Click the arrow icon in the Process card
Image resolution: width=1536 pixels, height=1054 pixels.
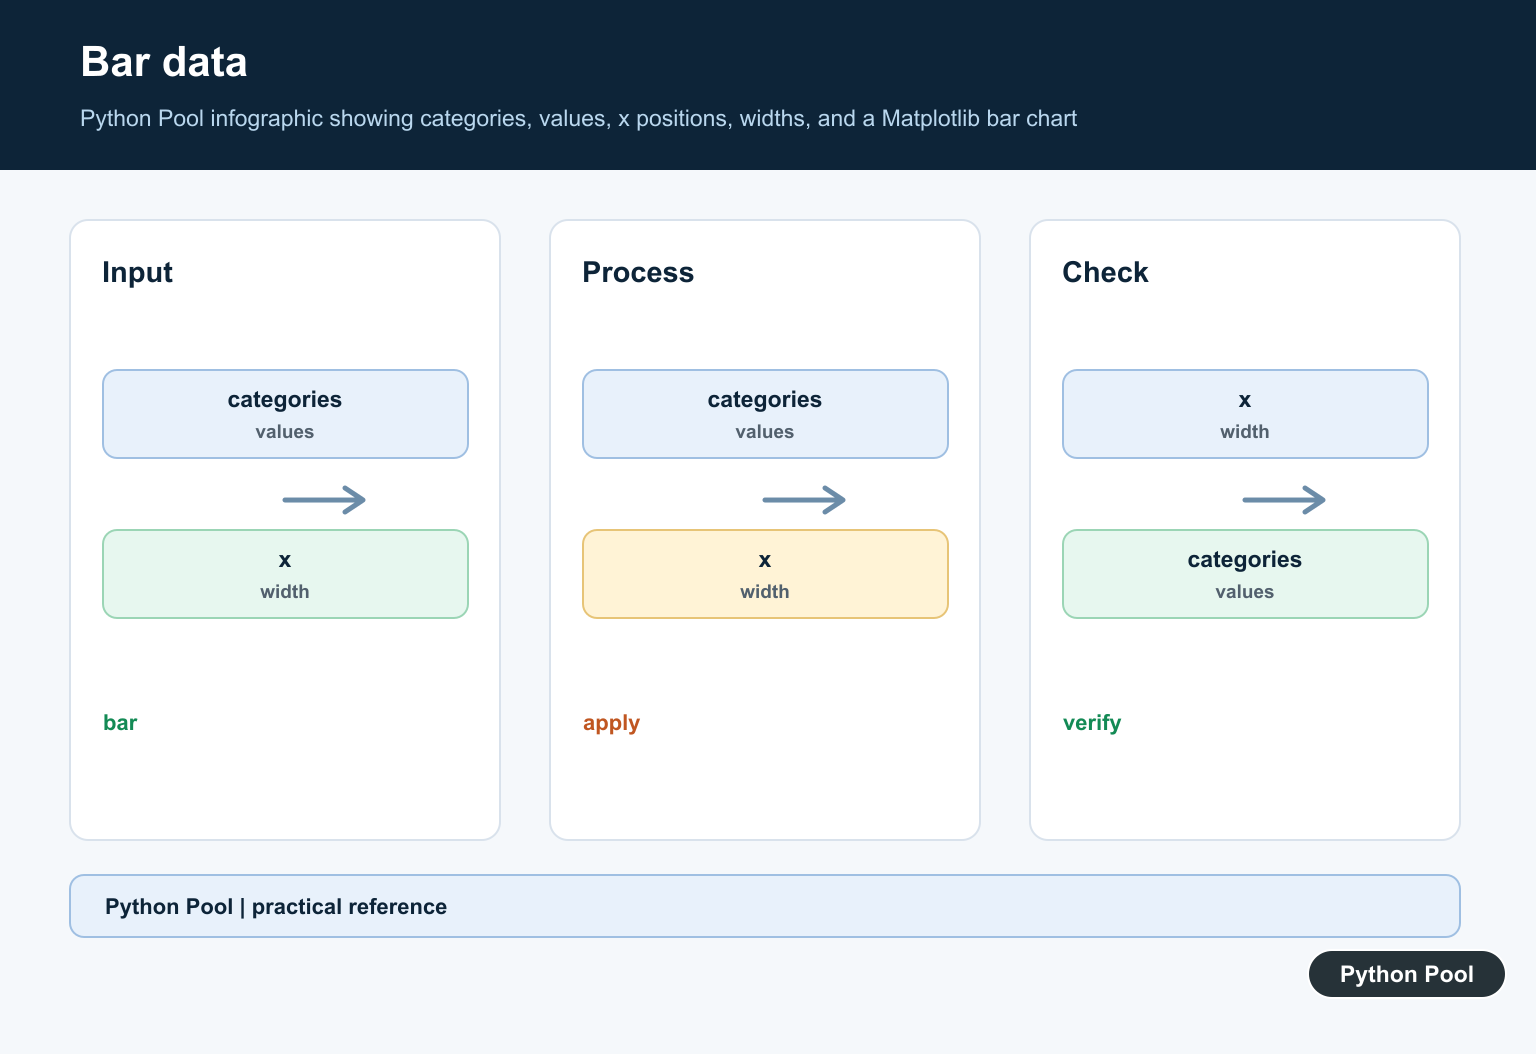[x=804, y=500]
